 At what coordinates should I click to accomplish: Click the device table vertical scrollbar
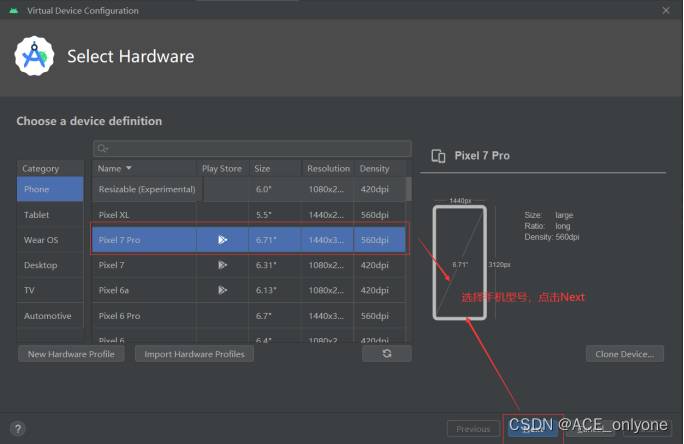coord(409,189)
